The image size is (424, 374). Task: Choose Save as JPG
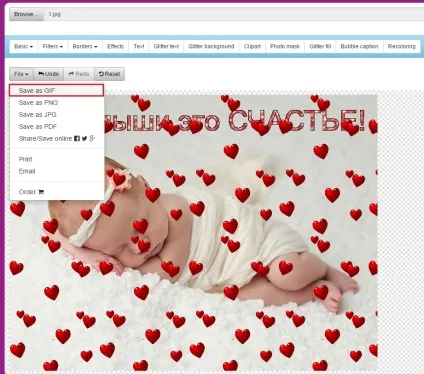coord(57,115)
